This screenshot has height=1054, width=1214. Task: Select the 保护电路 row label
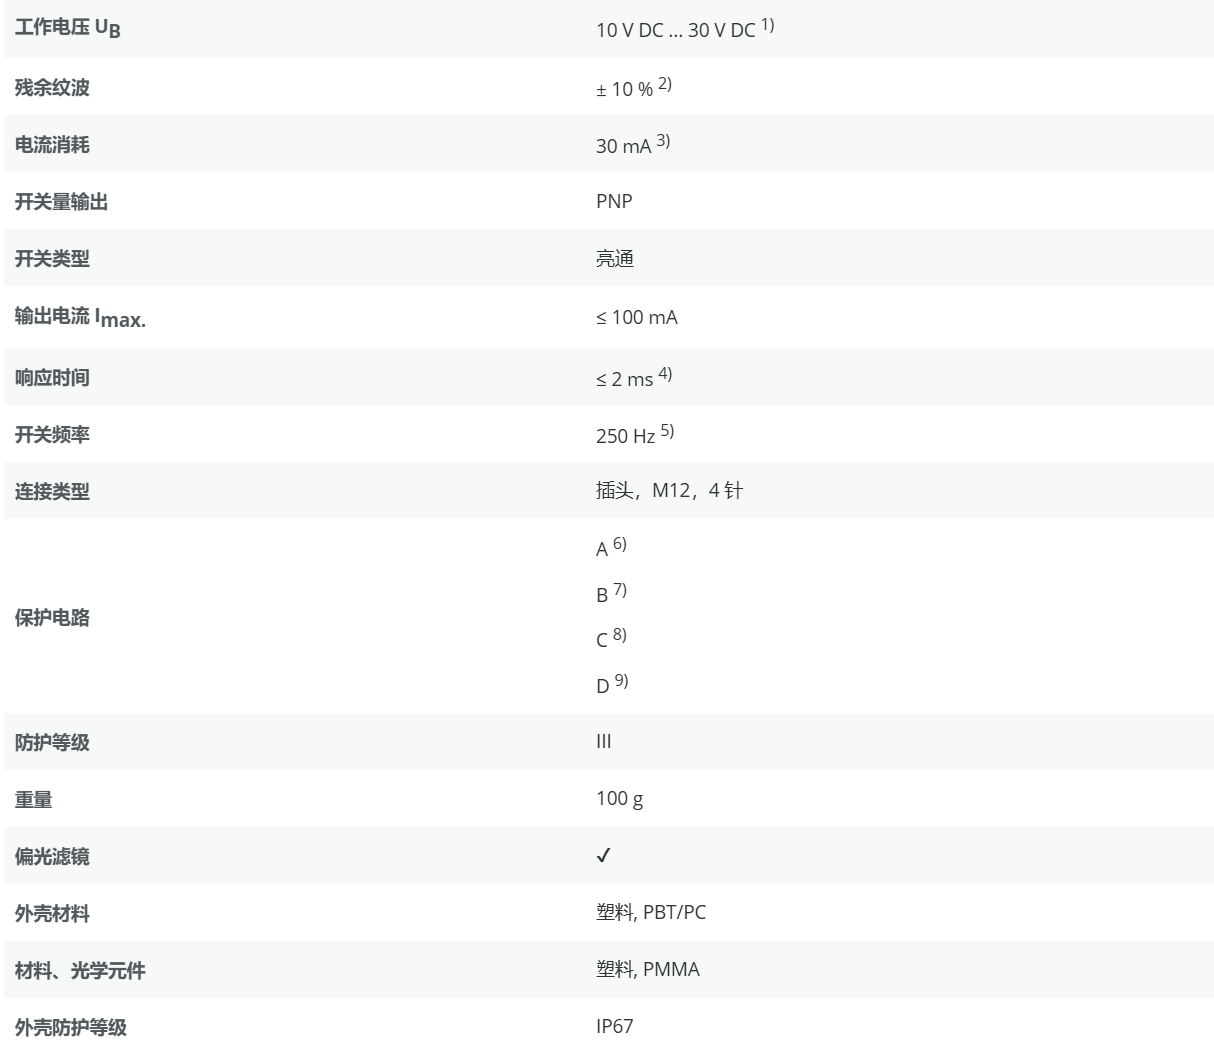coord(52,617)
